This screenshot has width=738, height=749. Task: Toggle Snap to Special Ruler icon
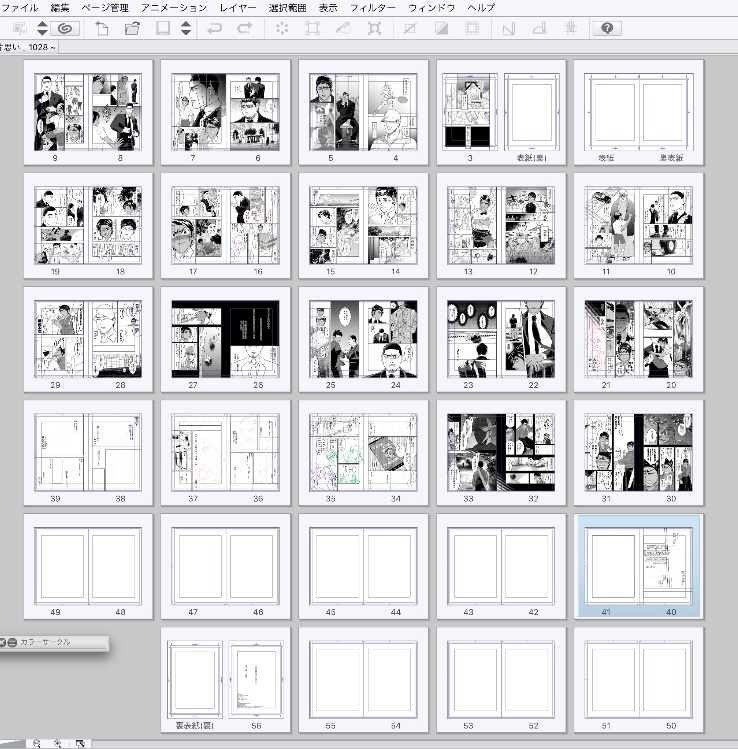(x=539, y=28)
